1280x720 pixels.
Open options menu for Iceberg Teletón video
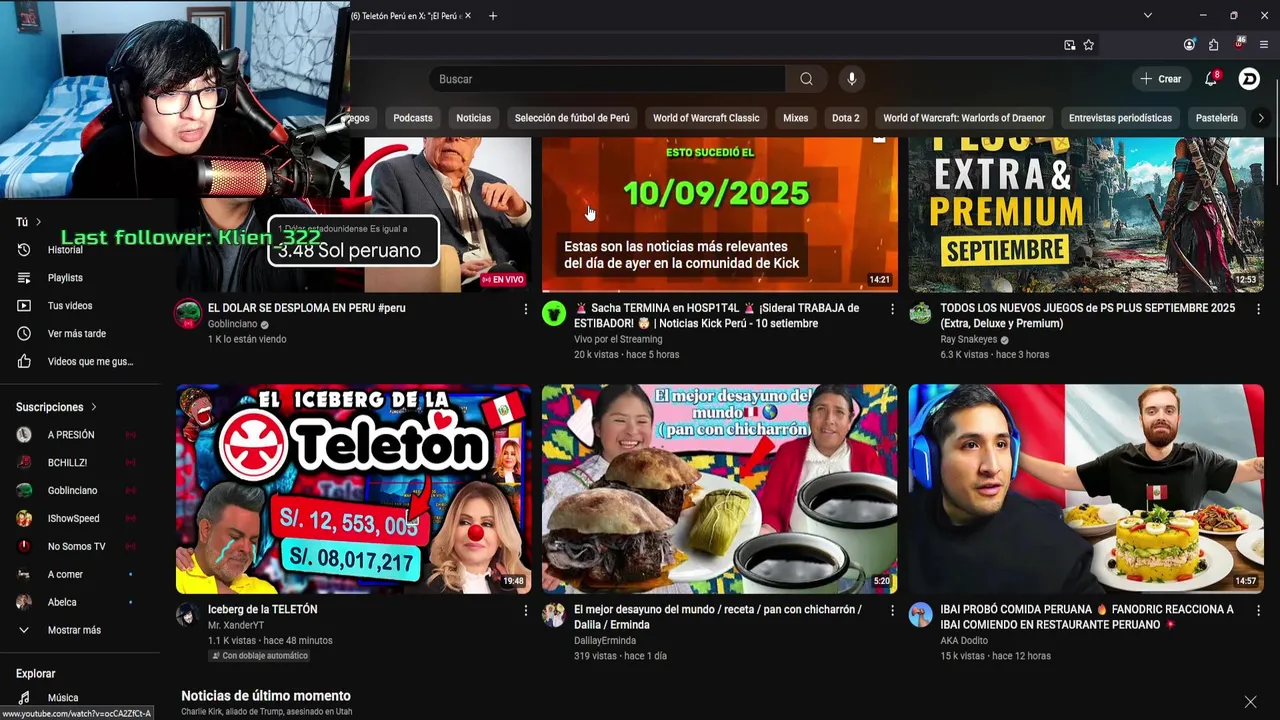click(525, 610)
